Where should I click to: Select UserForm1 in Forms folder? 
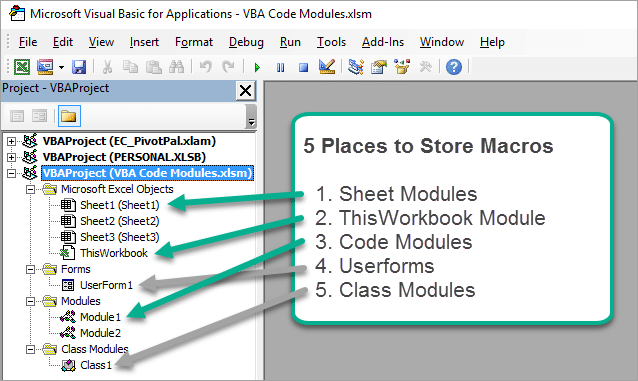[106, 285]
